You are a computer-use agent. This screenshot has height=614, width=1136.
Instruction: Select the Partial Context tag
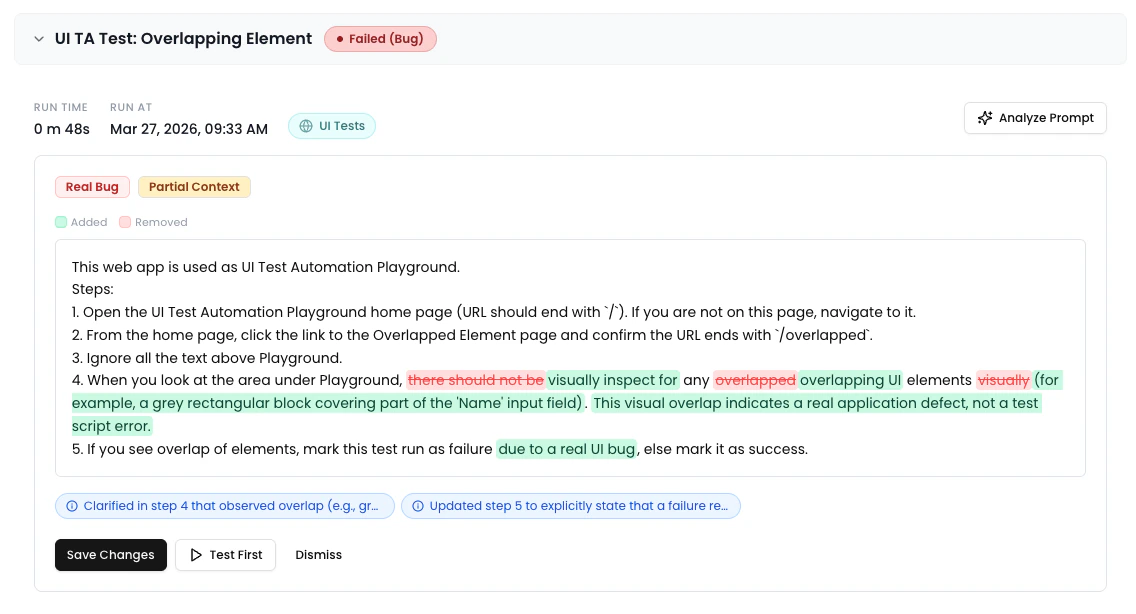point(194,187)
